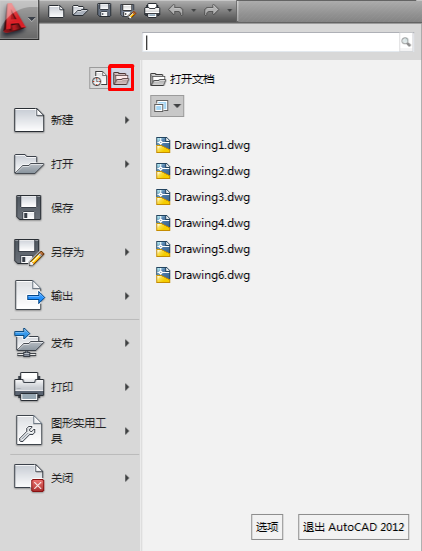Switch to Recent Documents view toggle
This screenshot has width=422, height=551.
click(99, 78)
